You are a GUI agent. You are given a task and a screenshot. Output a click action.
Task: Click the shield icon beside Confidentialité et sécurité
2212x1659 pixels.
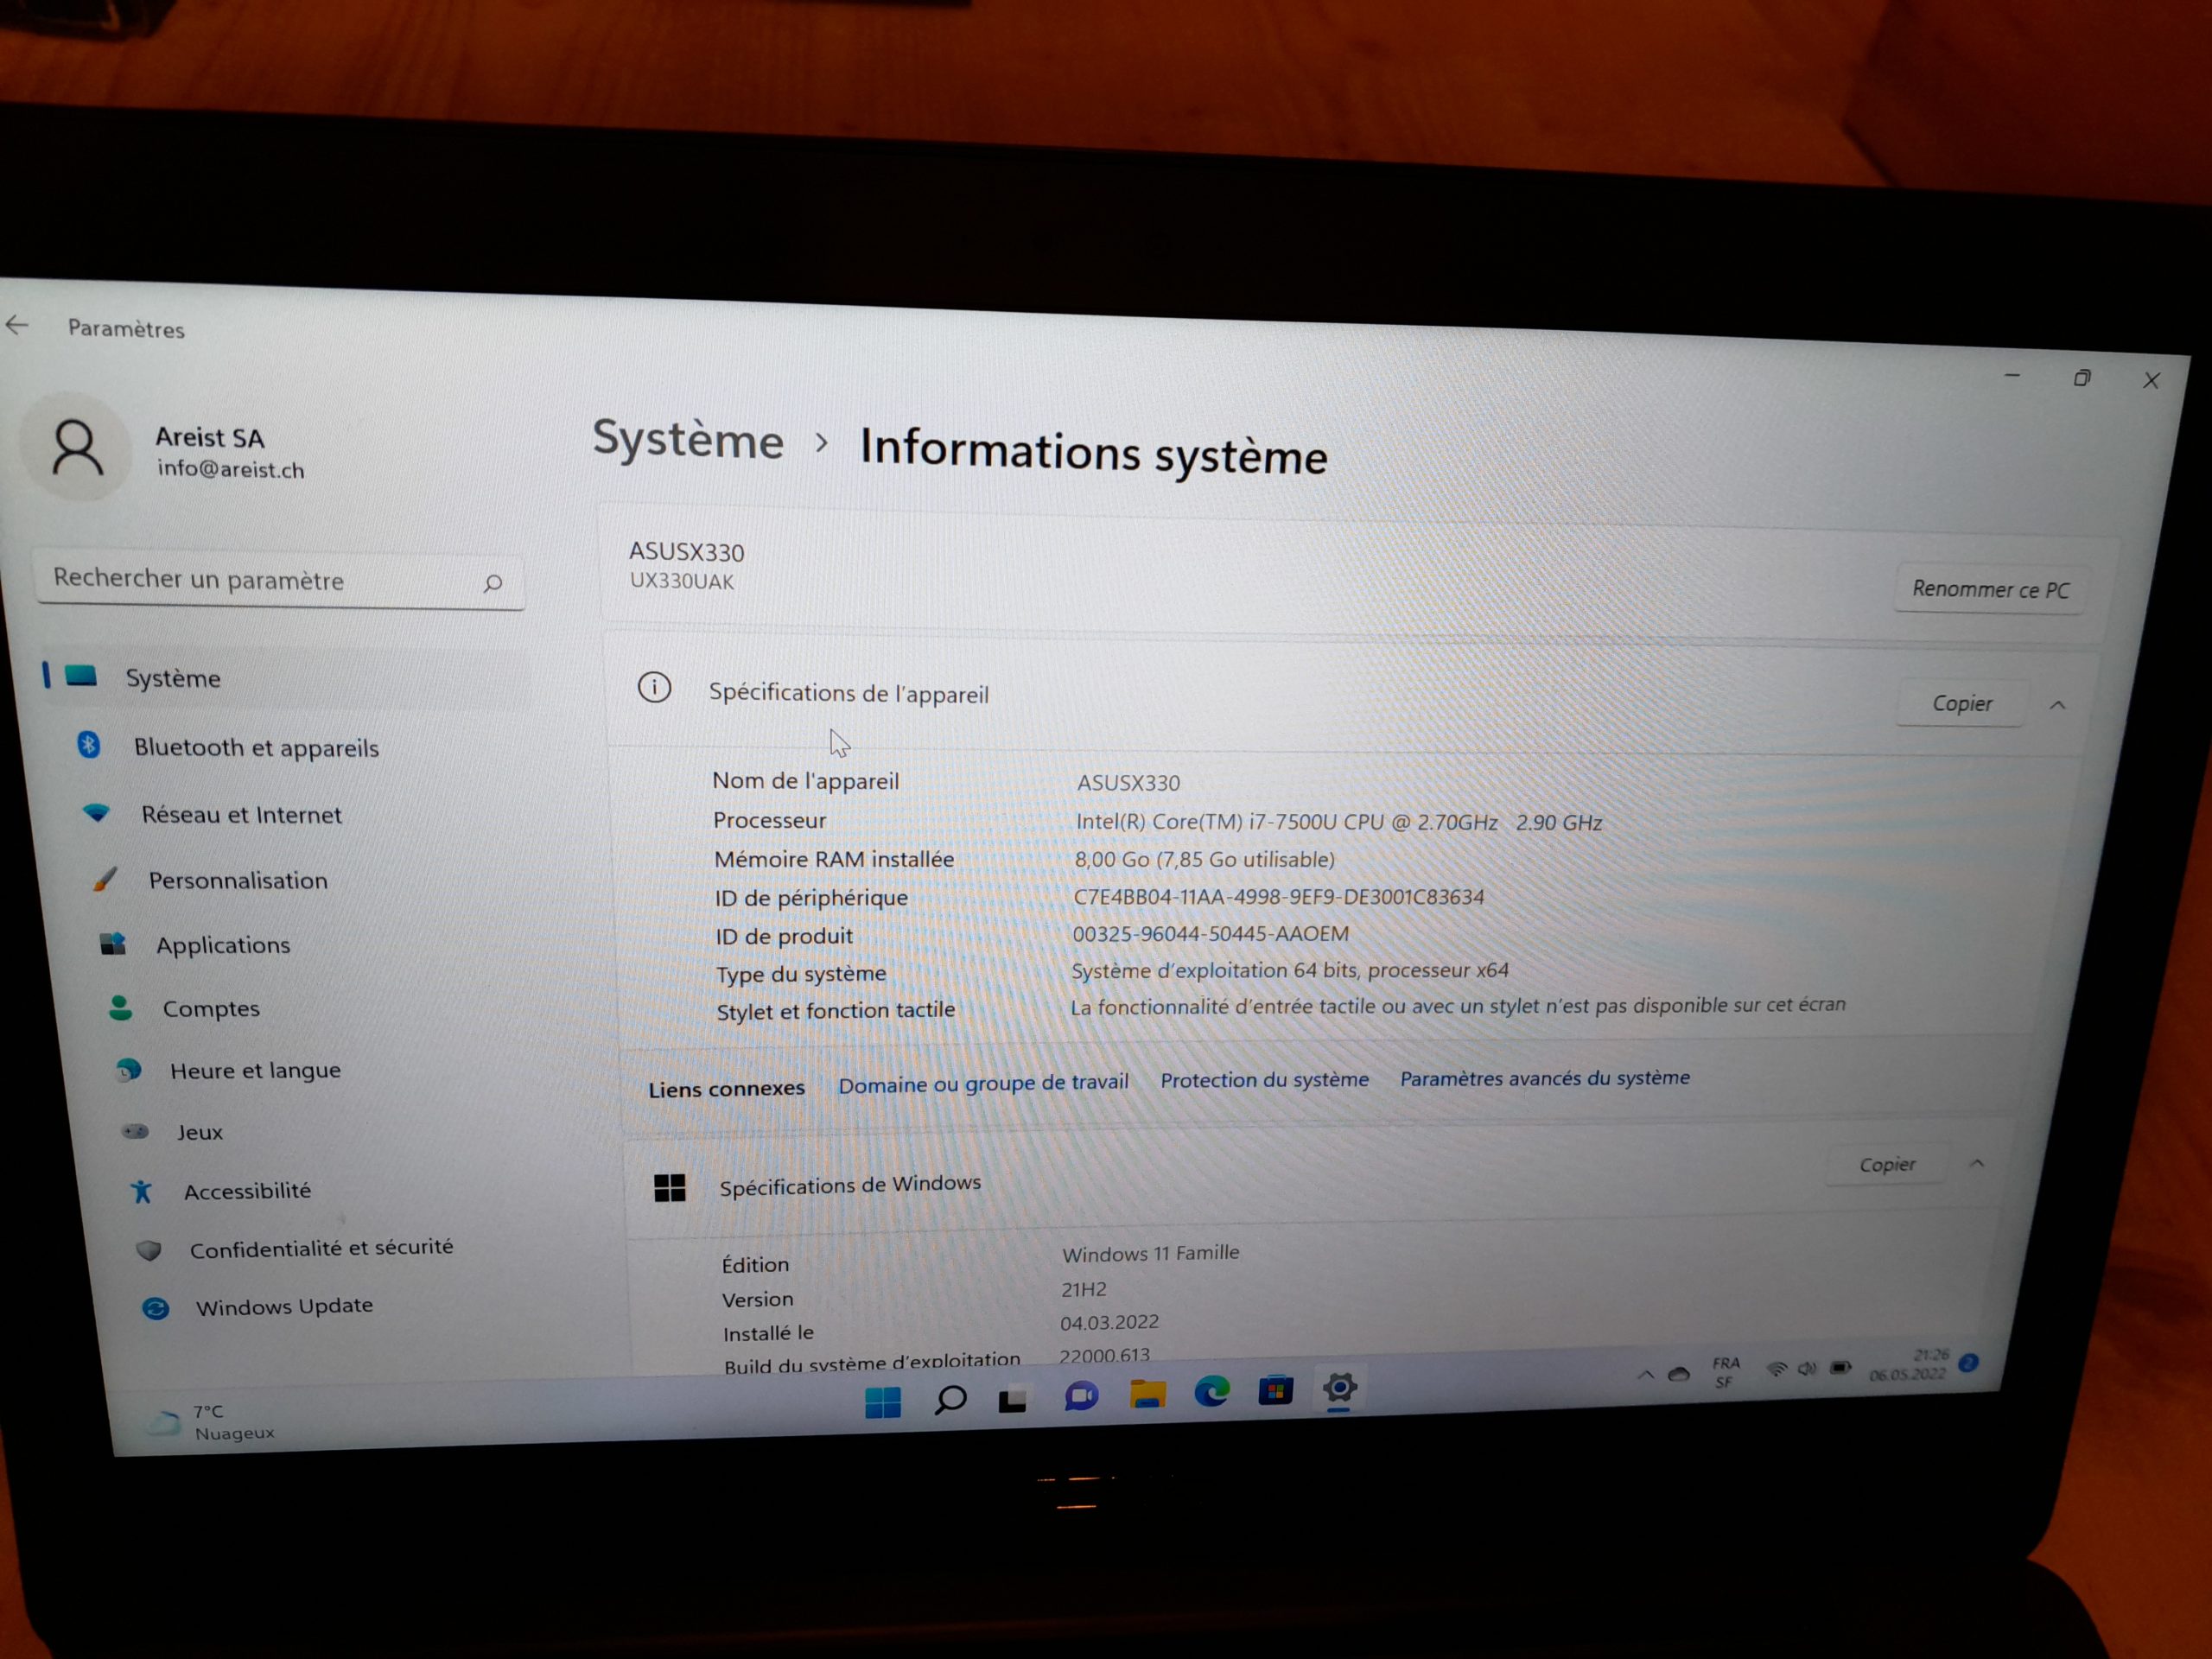148,1250
